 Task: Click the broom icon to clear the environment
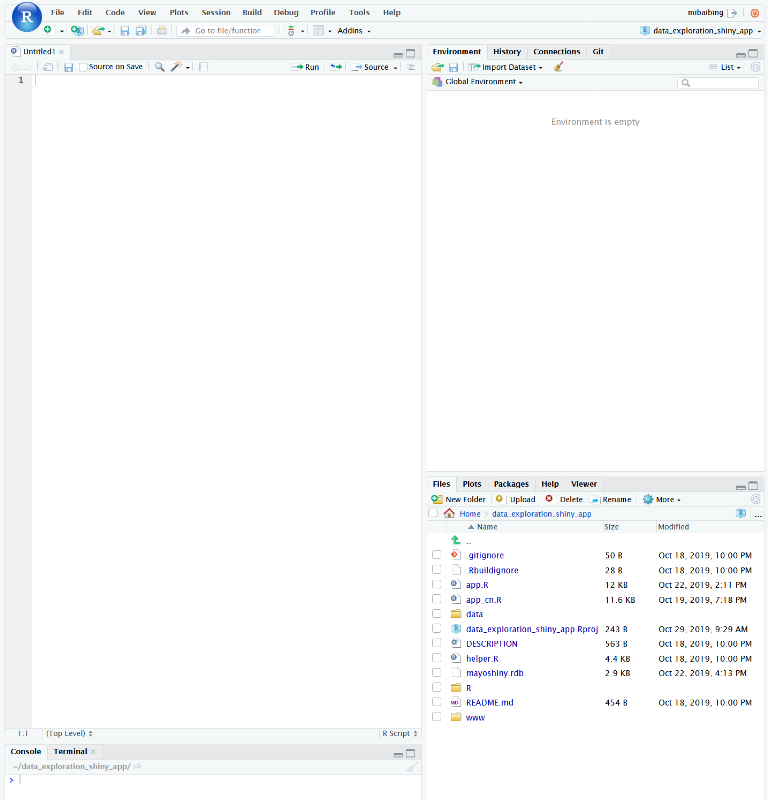coord(558,67)
